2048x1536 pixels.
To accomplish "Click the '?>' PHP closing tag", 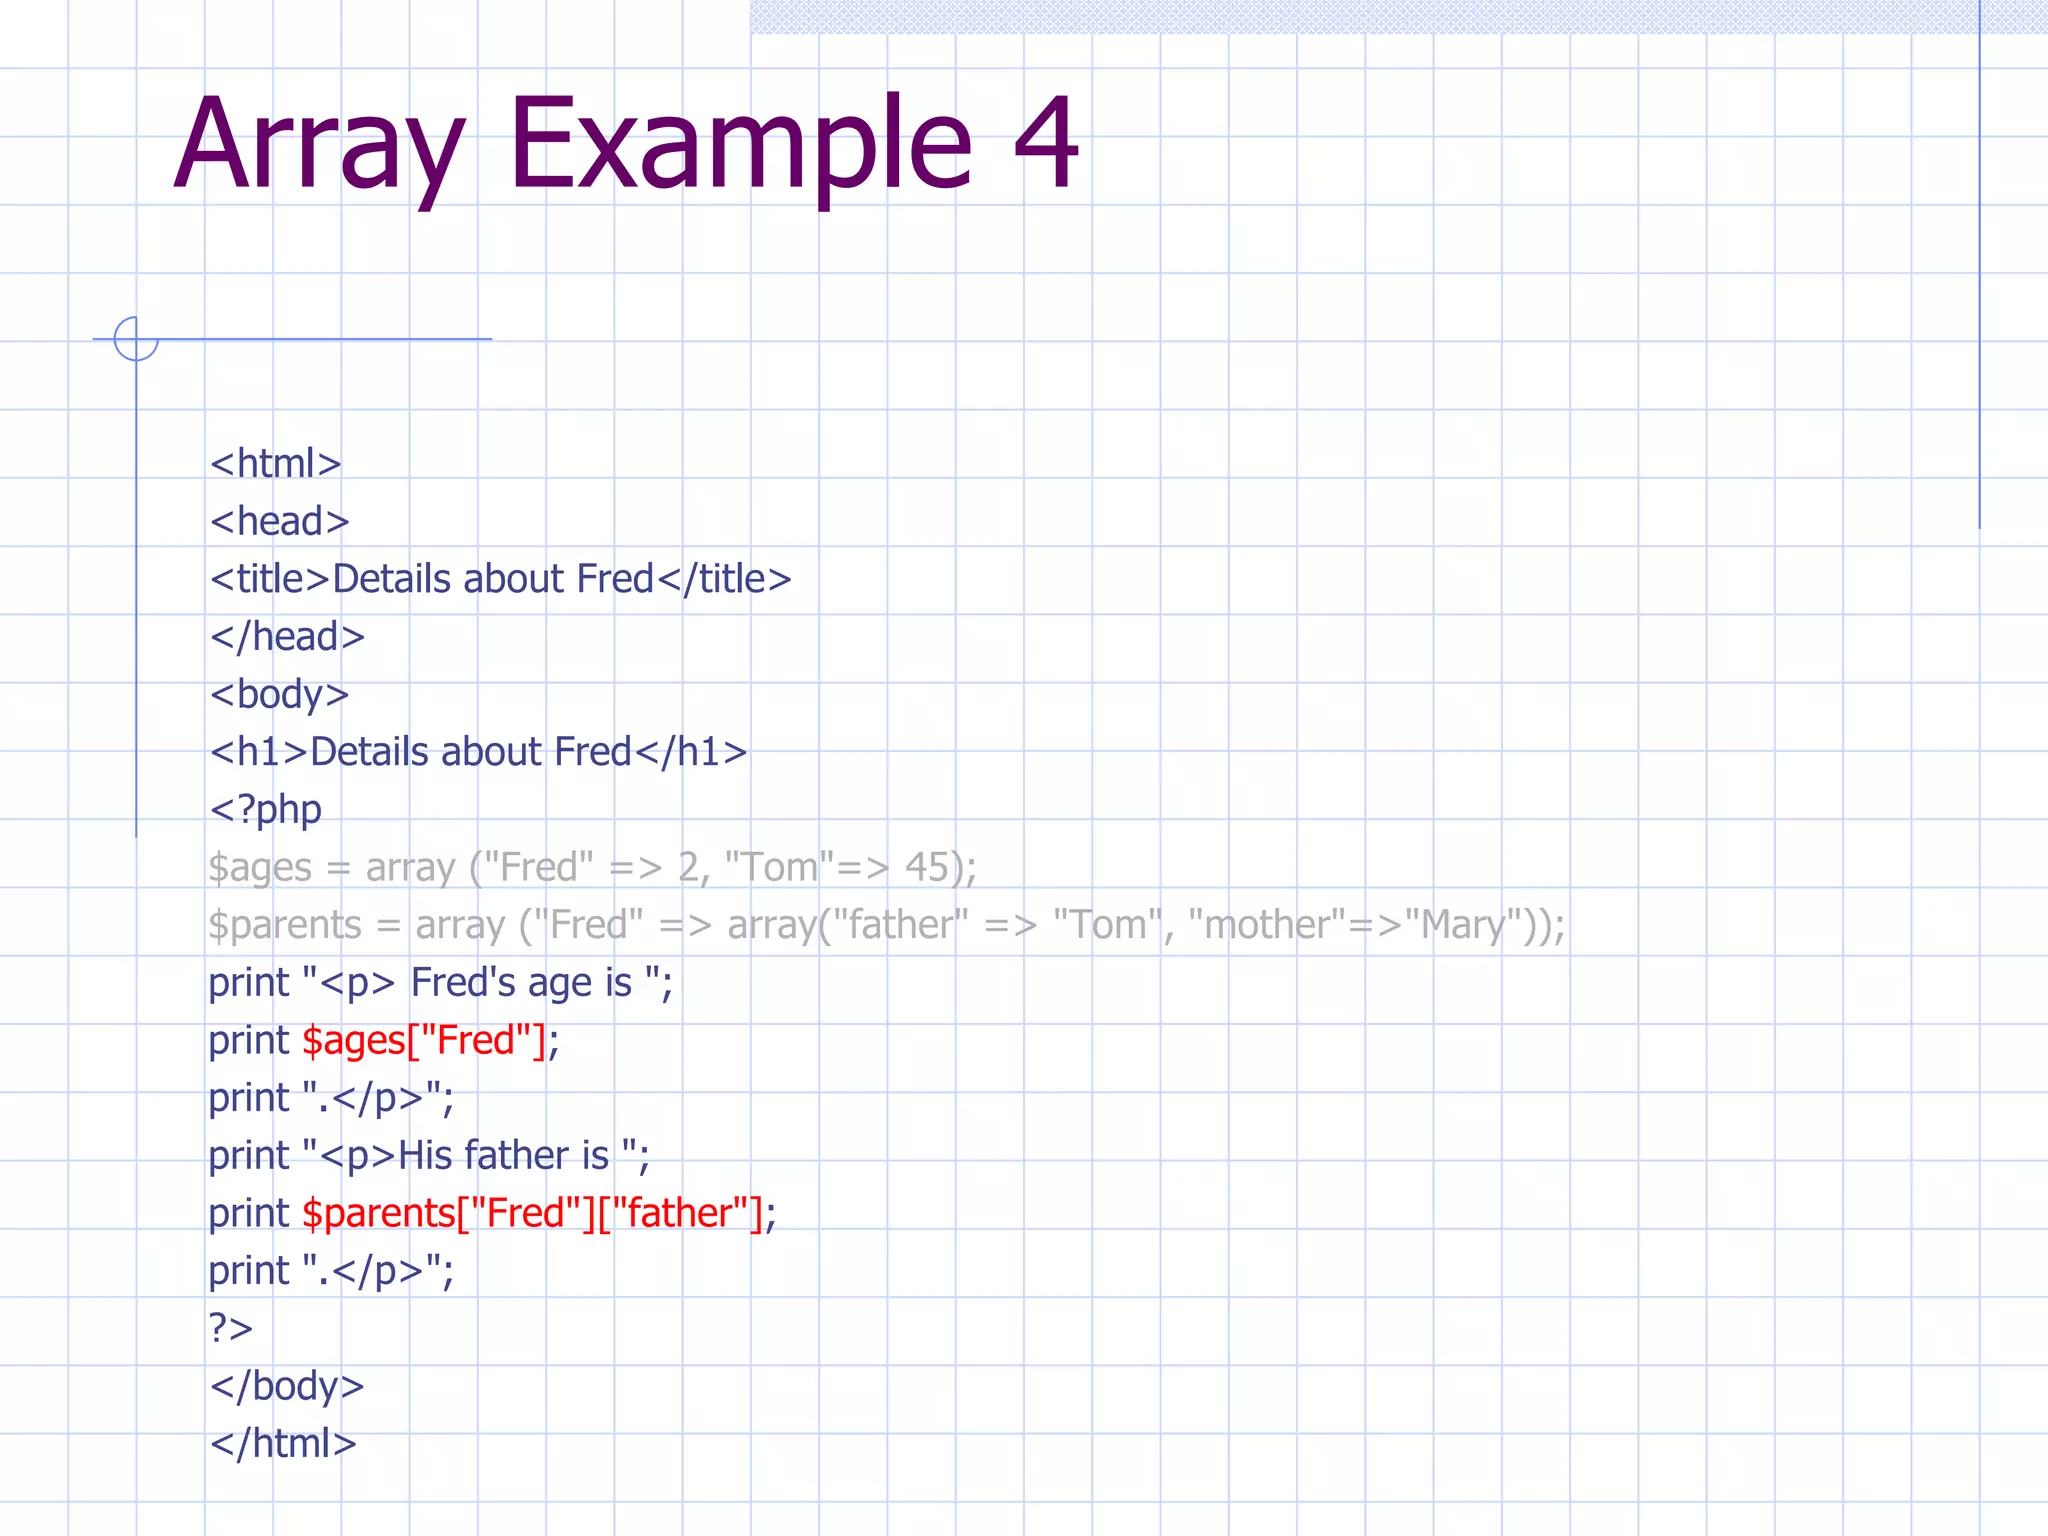I will pos(231,1328).
